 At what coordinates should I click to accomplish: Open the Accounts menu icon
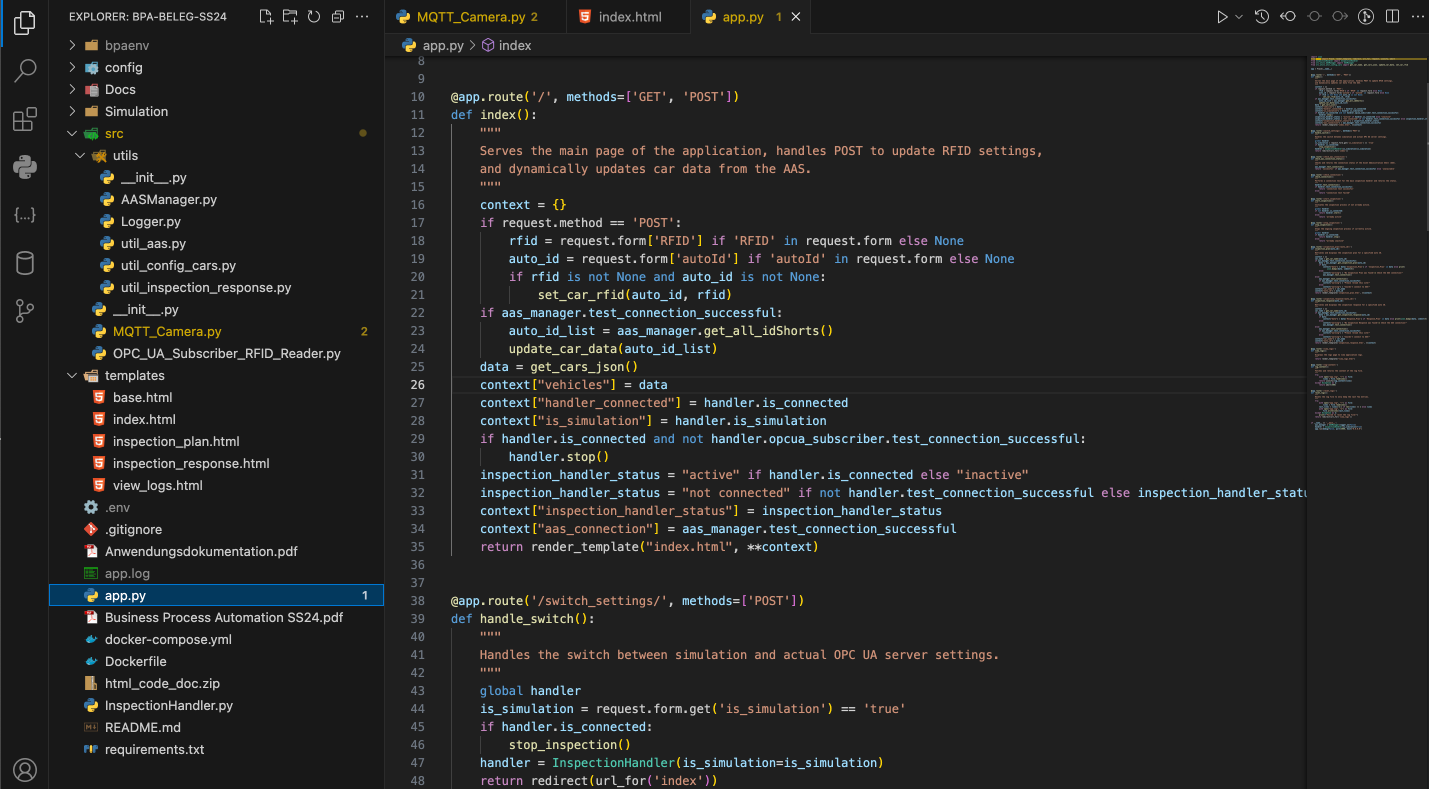25,769
